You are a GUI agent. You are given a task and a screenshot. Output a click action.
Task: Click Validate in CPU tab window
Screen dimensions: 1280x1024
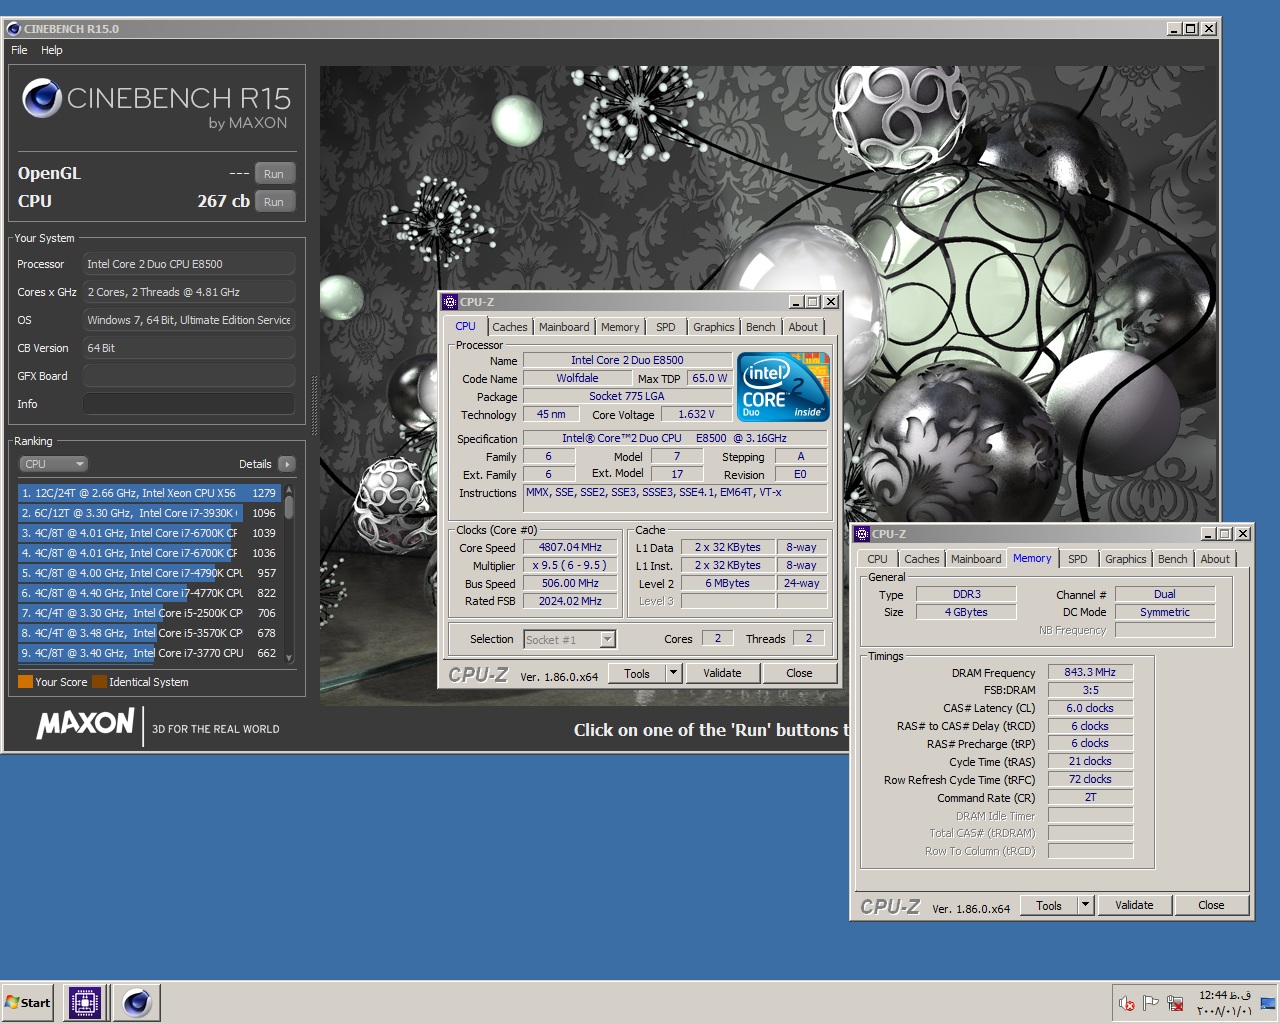coord(722,674)
